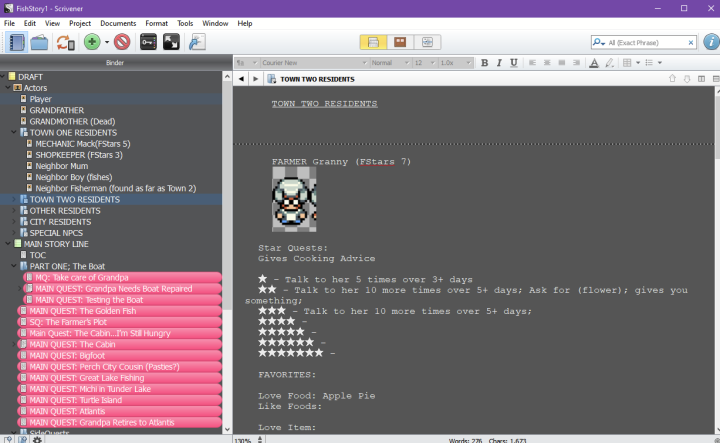
Task: Expand OTHER RESIDENTS folder
Action: pos(14,210)
